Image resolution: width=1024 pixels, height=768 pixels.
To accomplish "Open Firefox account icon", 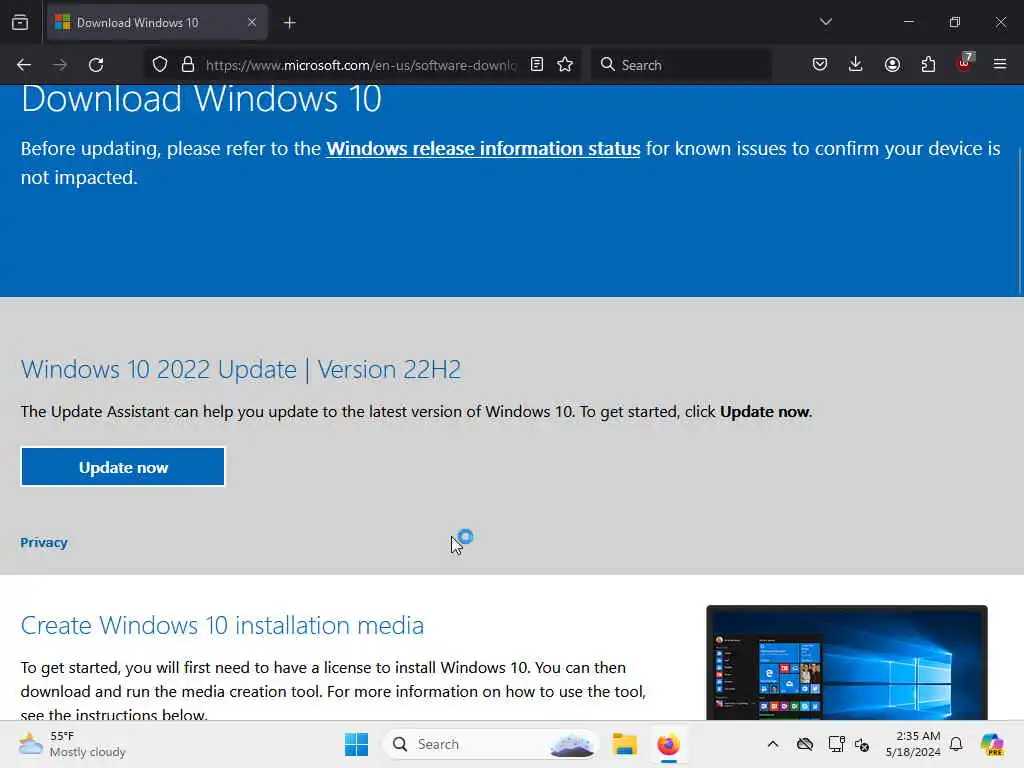I will tap(892, 64).
